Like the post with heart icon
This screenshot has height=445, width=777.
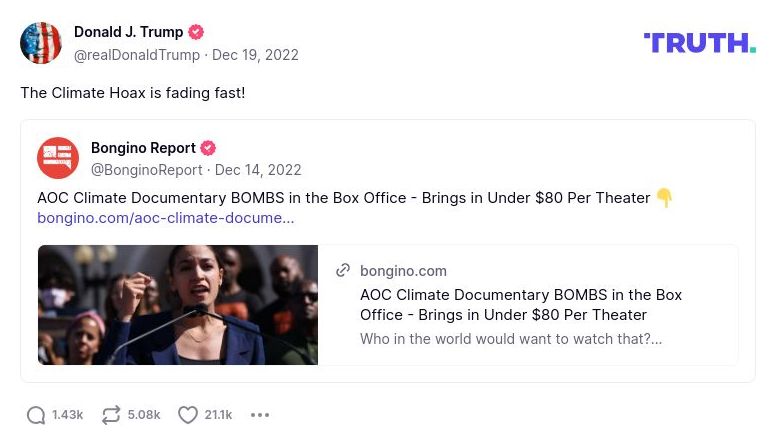[187, 415]
